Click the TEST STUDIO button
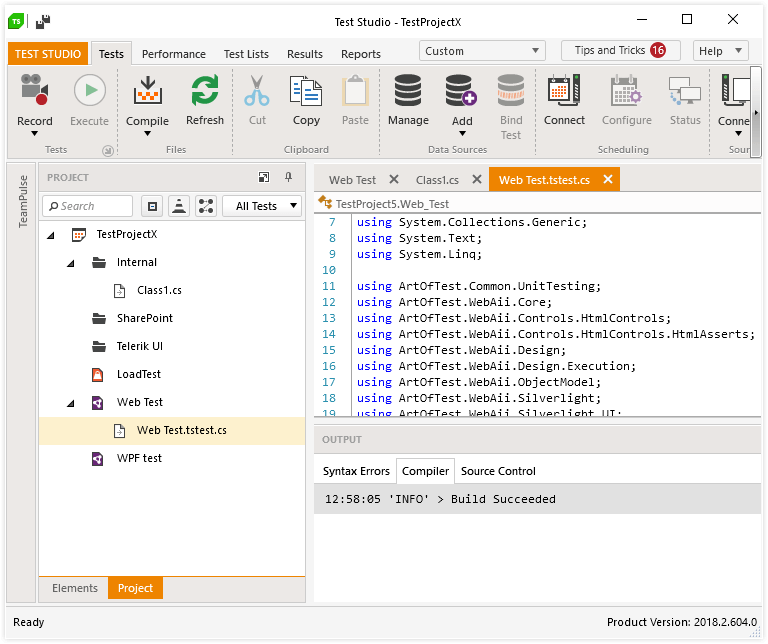 [48, 54]
